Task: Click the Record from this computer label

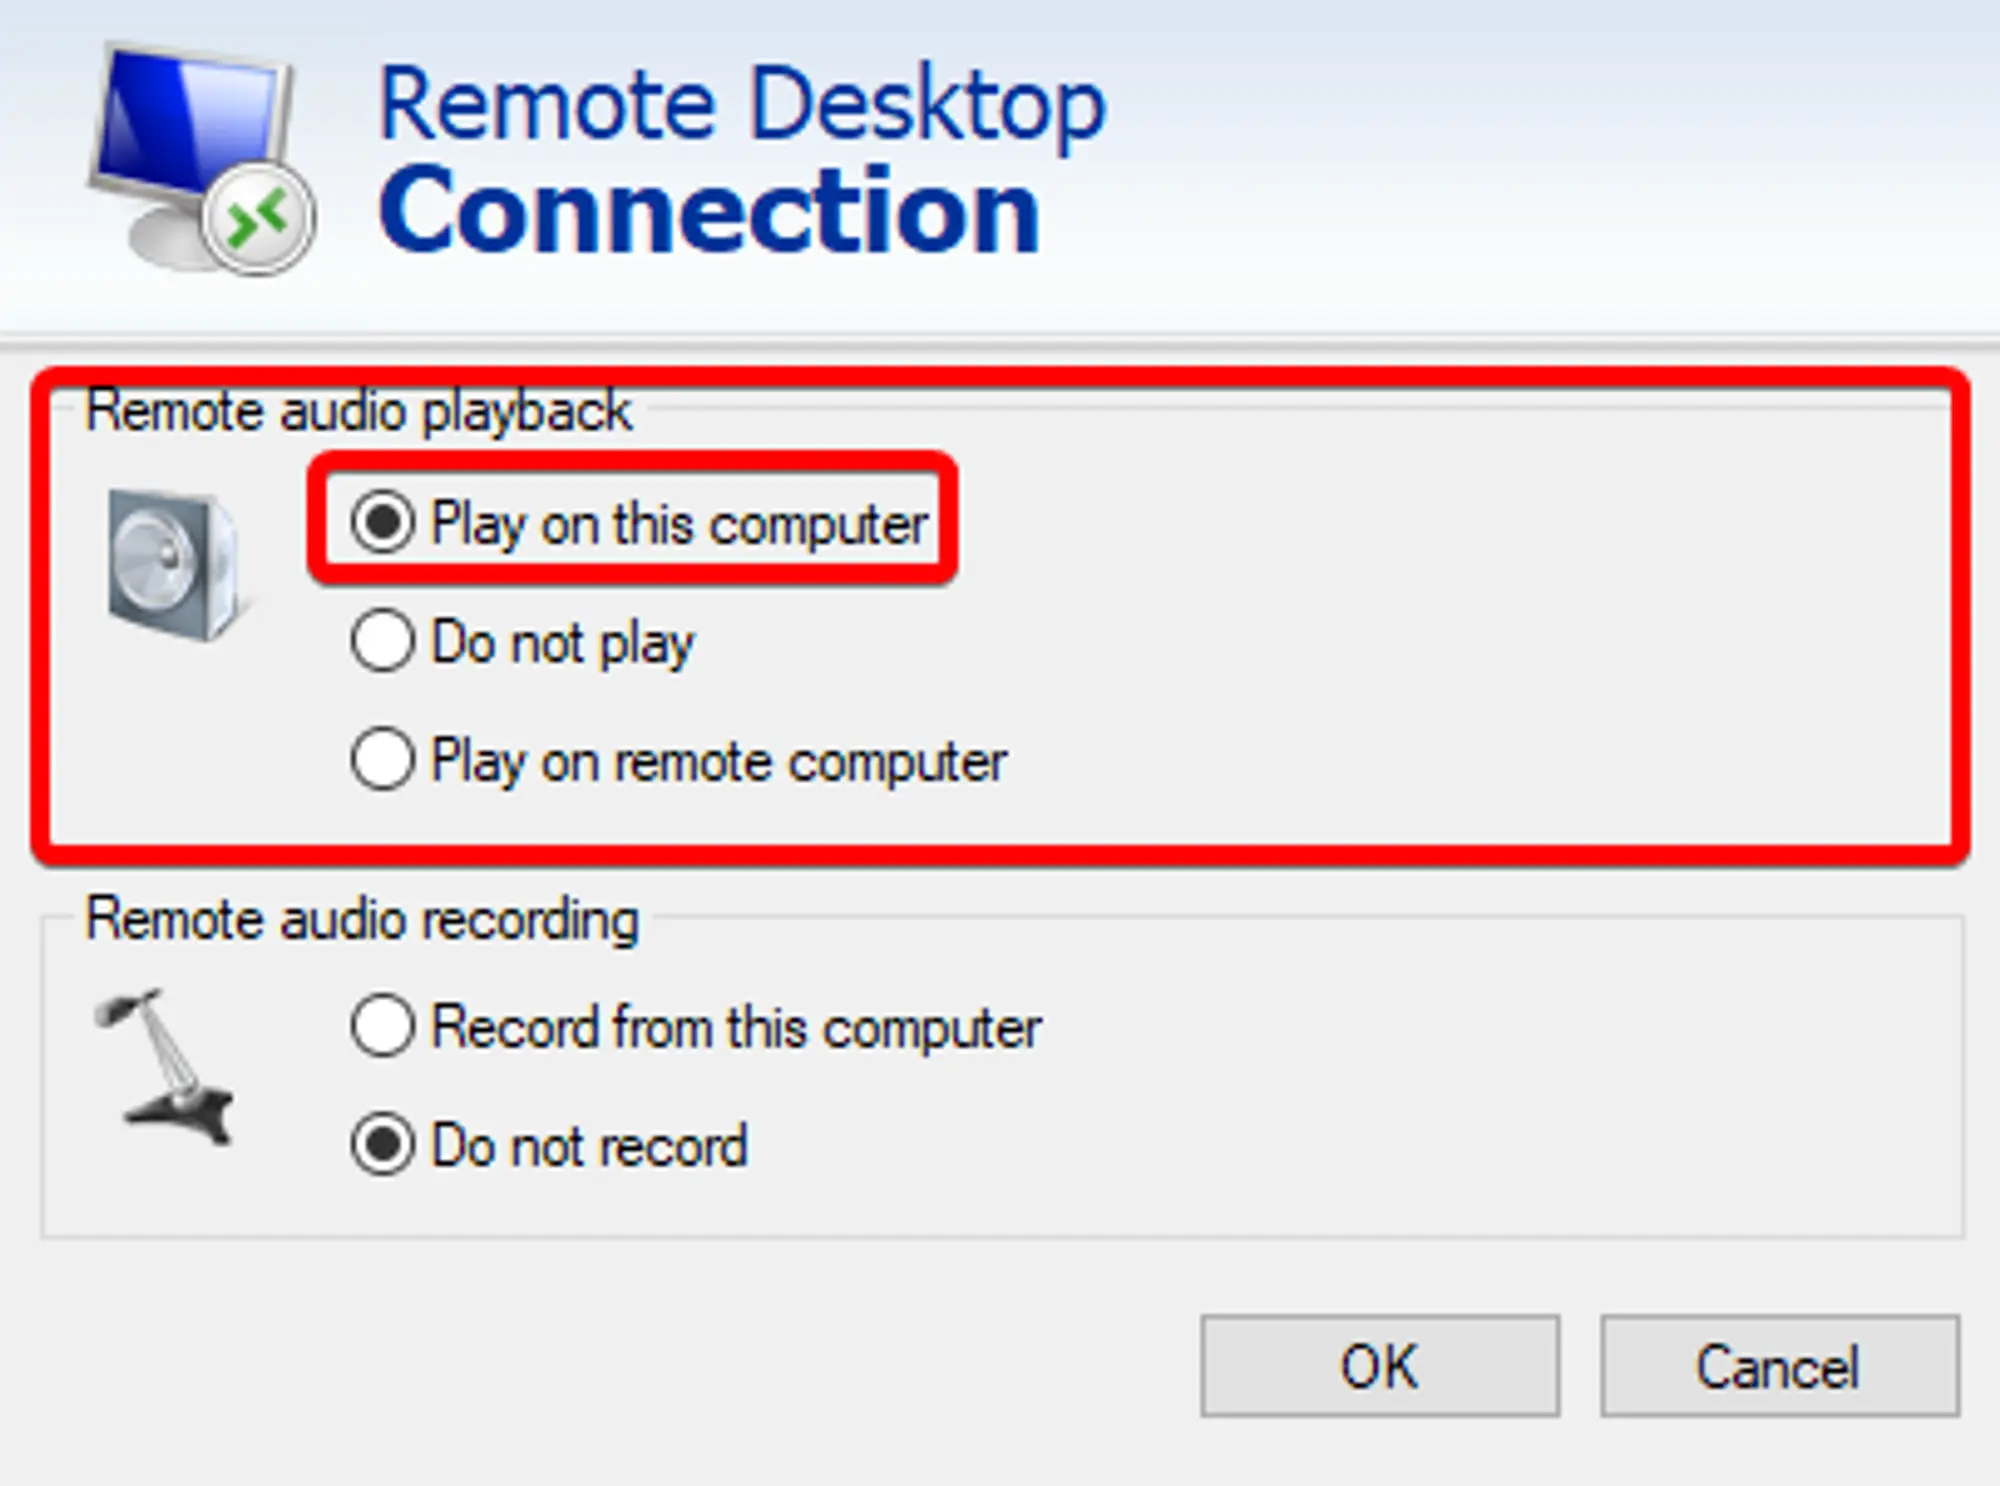Action: click(x=735, y=1026)
